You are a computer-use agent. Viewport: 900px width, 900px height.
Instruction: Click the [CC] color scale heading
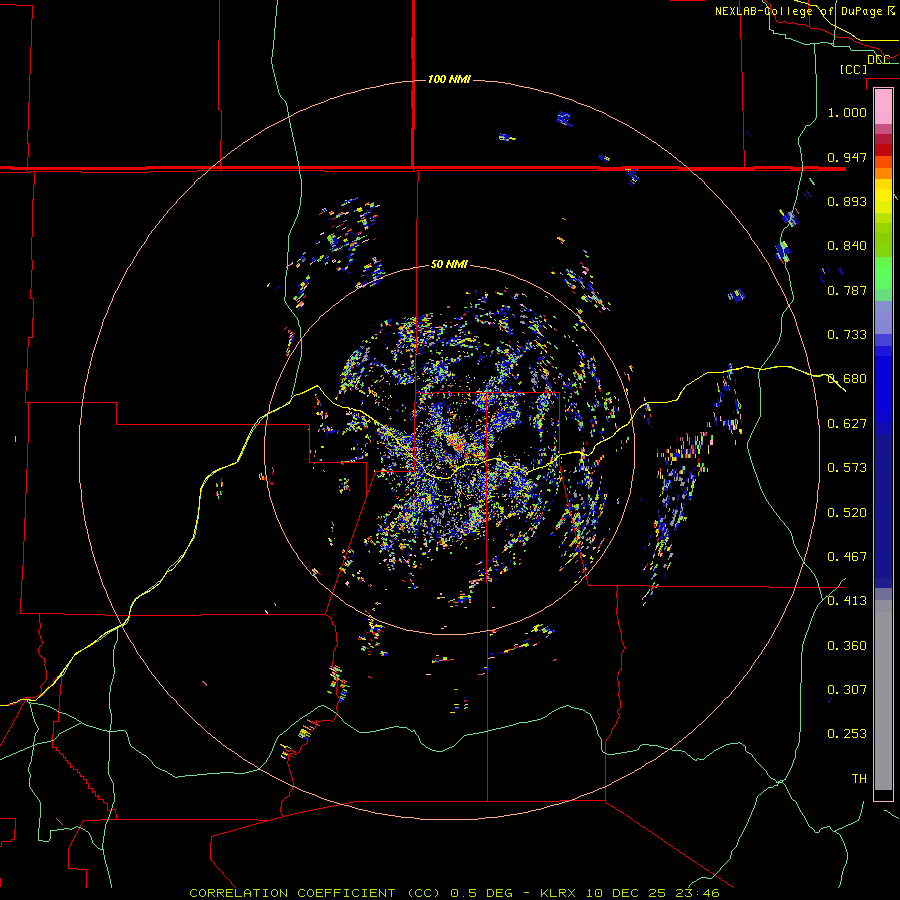point(853,69)
